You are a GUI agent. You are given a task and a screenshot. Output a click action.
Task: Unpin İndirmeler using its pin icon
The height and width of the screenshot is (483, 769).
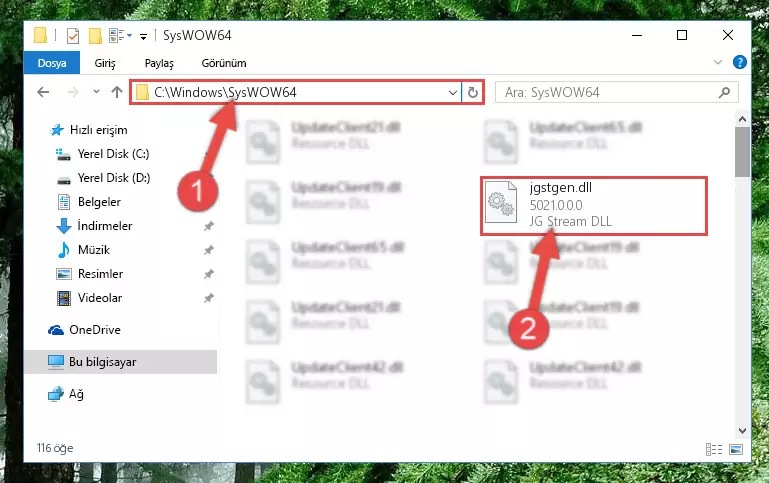[x=208, y=226]
